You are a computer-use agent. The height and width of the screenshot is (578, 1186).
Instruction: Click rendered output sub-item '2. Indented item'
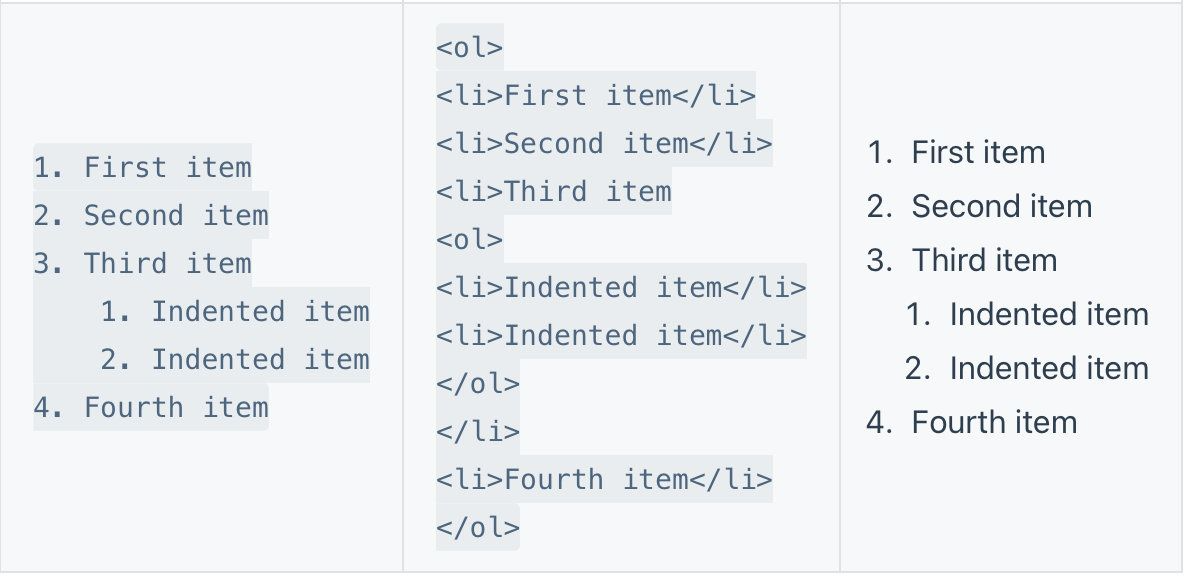[x=1048, y=369]
